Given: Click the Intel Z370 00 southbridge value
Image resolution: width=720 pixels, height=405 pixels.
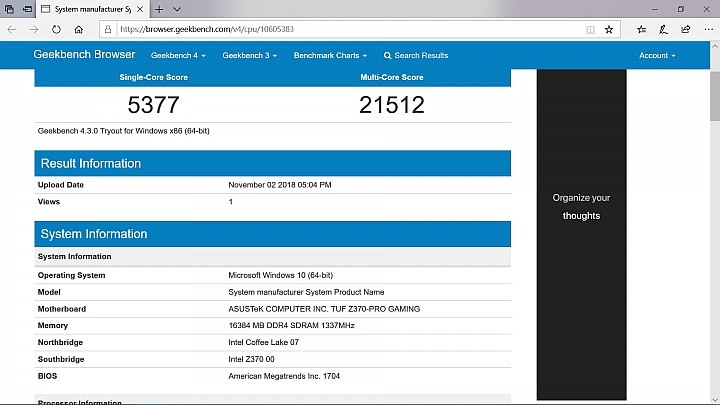Looking at the screenshot, I should pos(251,360).
